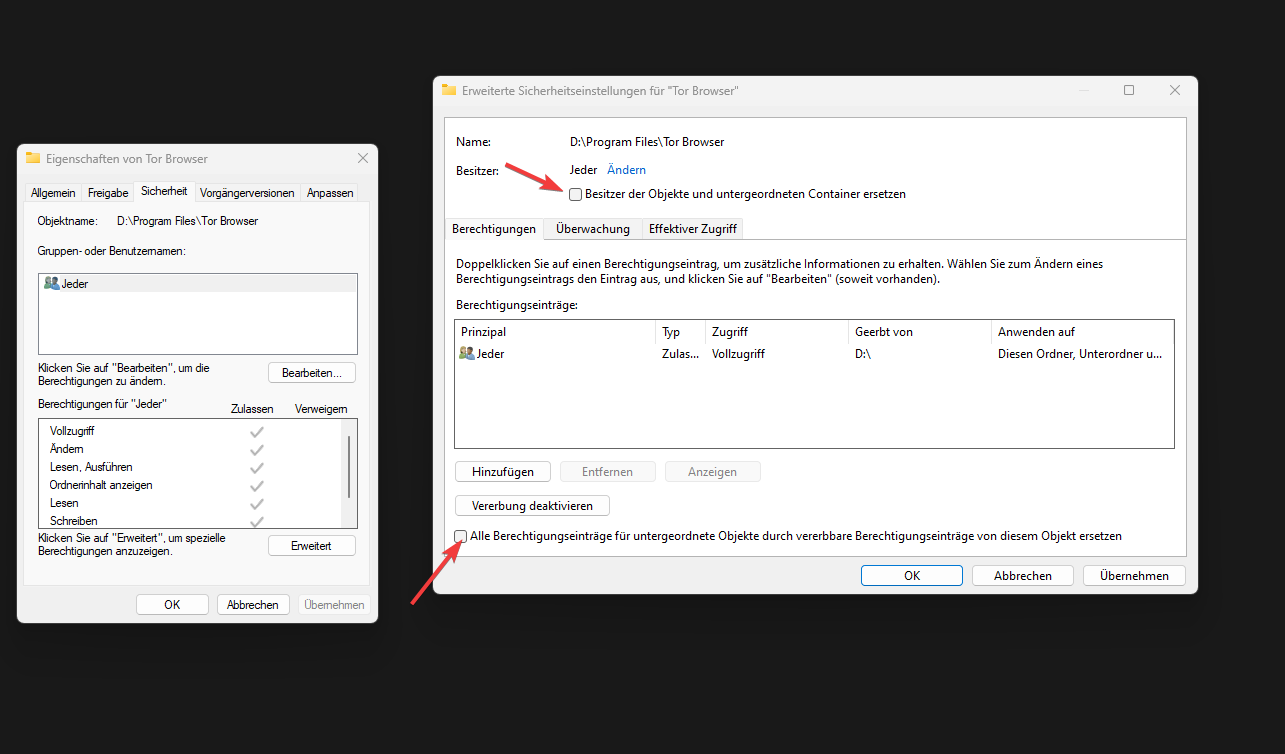
Task: Click Abbrechen in advanced security dialog
Action: pos(1023,576)
